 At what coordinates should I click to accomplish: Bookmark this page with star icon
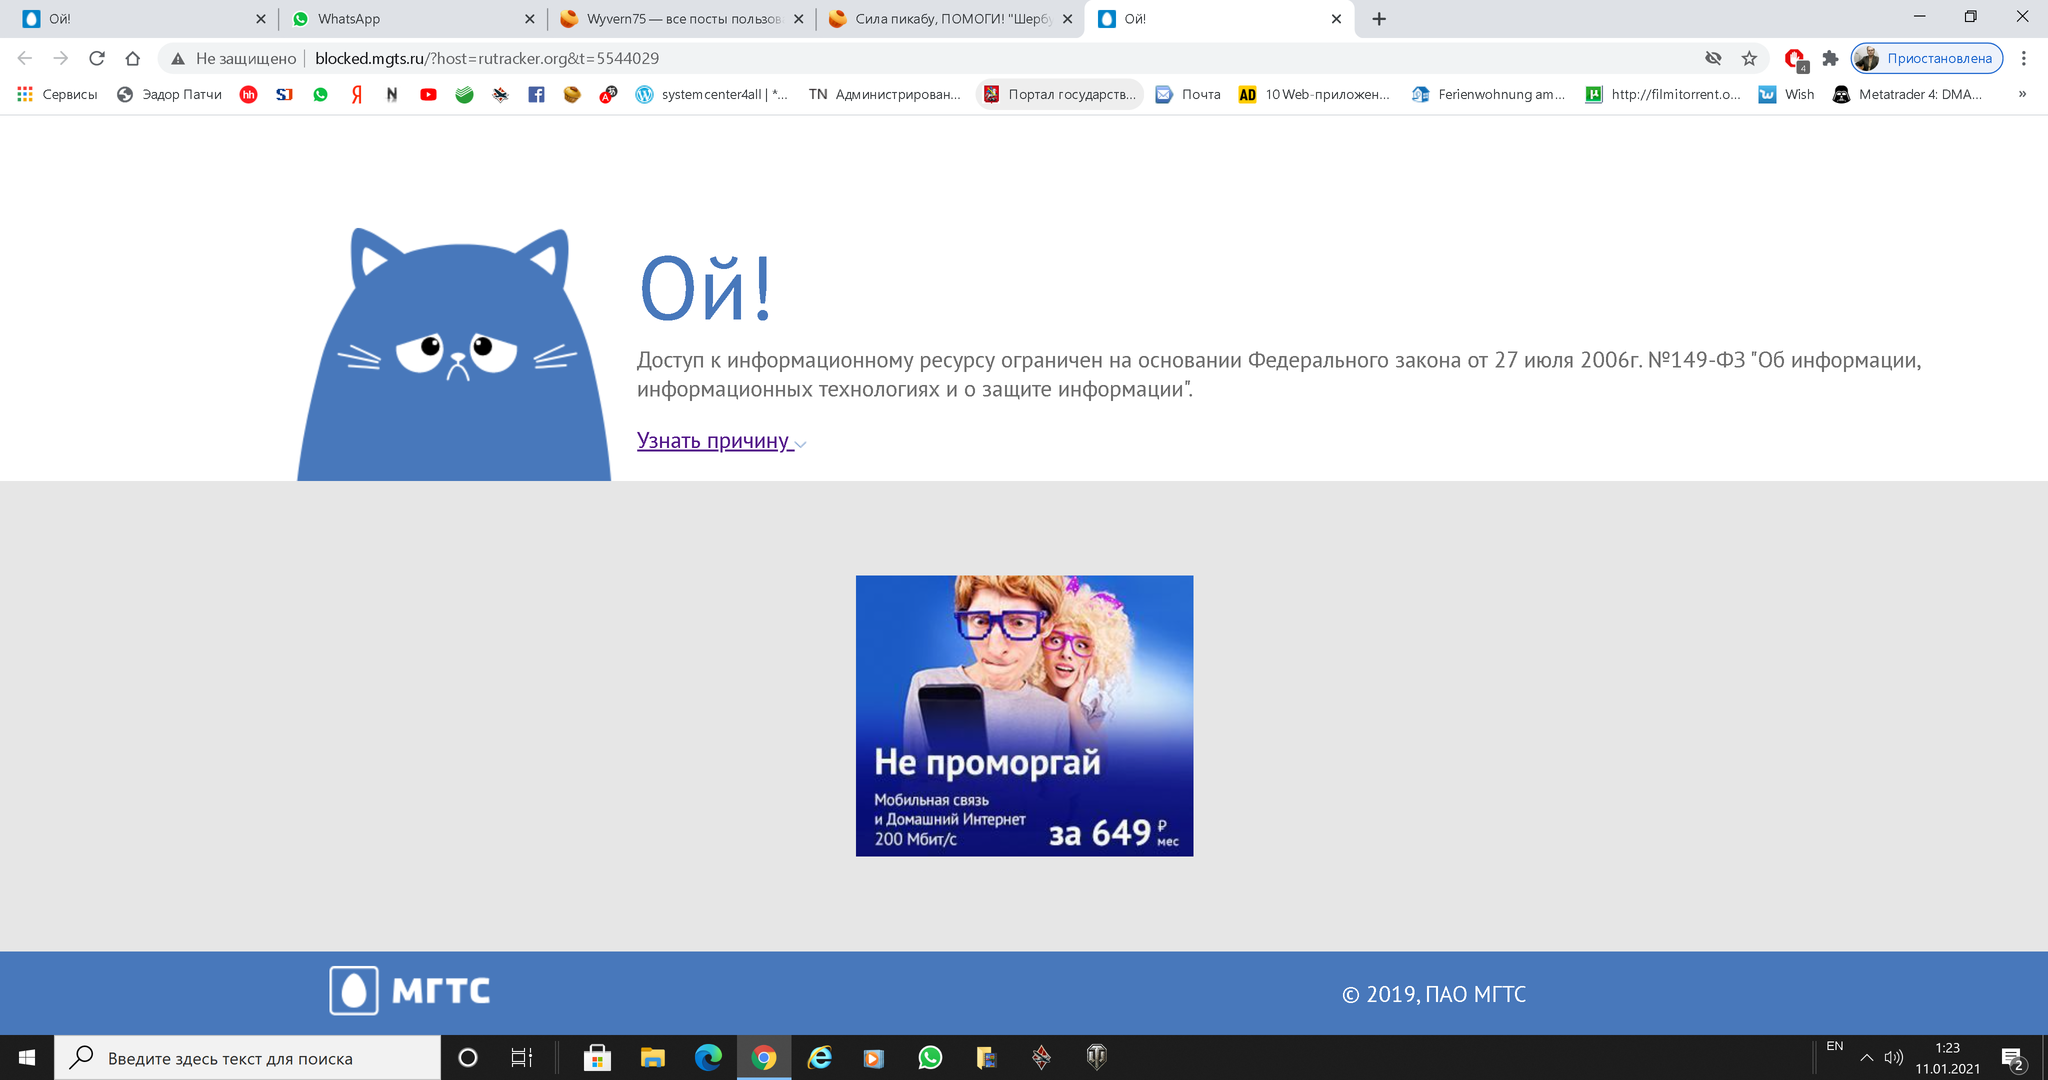click(1749, 58)
